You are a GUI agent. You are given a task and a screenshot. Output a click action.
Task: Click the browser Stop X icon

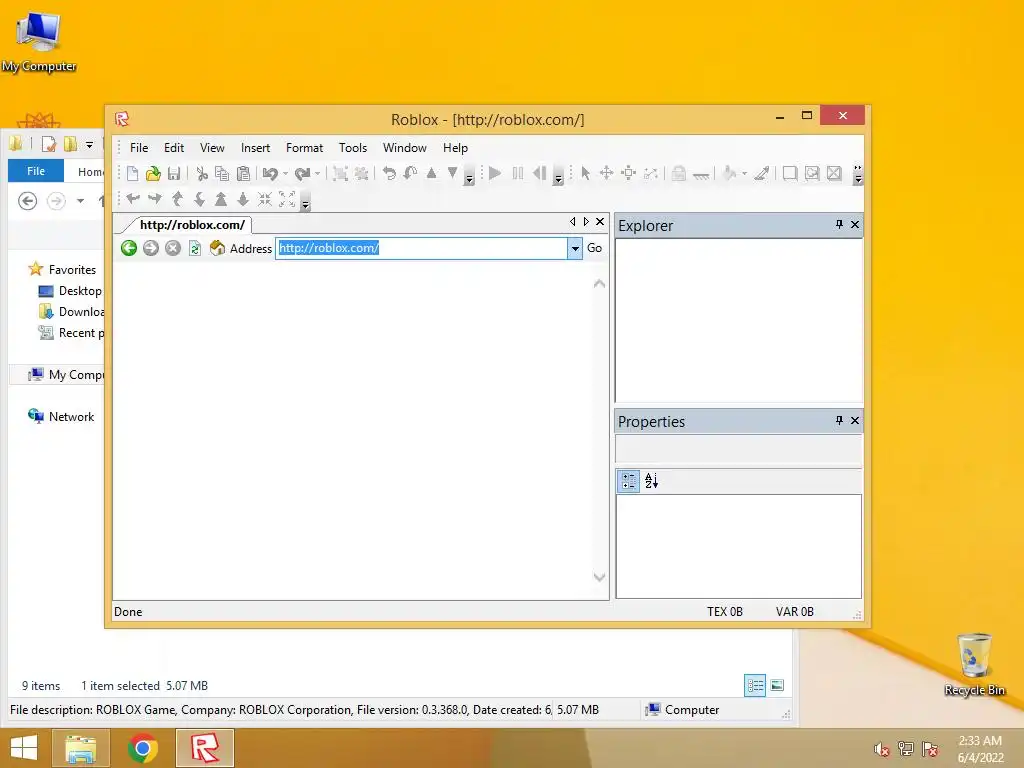[172, 248]
